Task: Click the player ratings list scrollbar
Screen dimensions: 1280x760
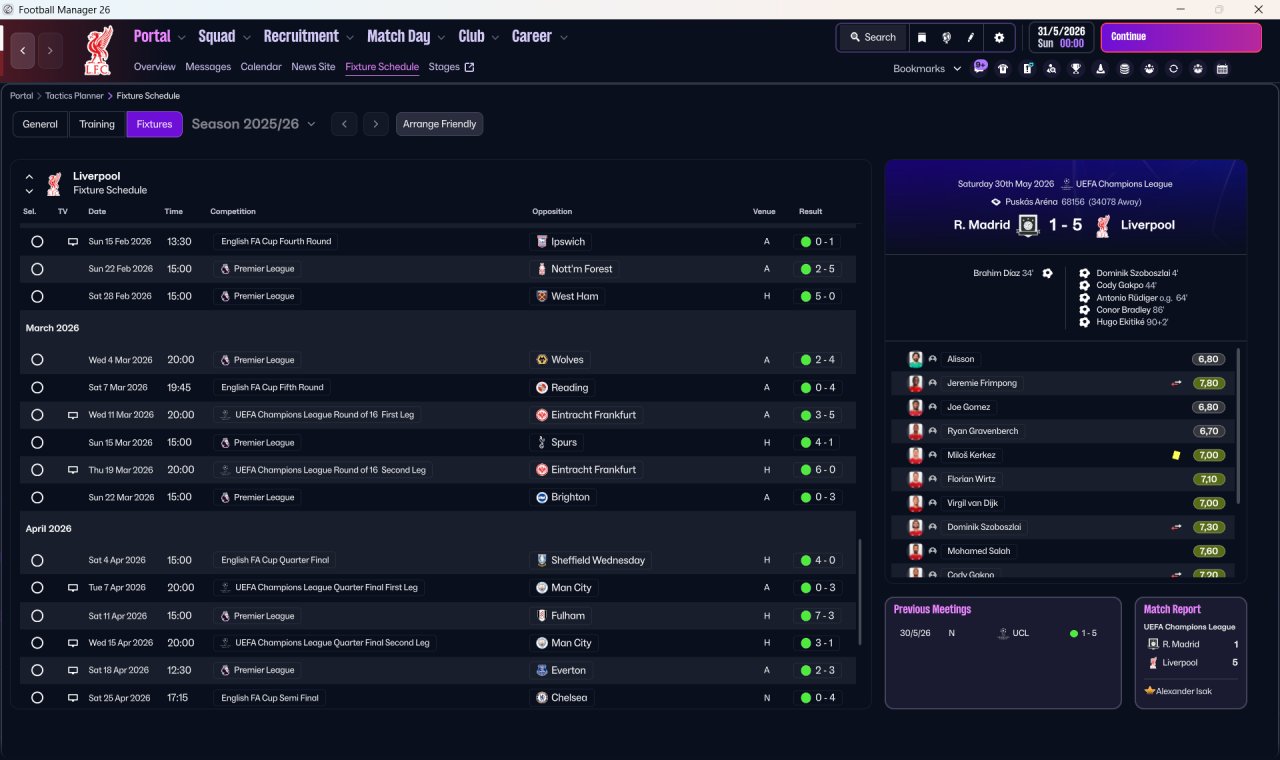Action: 1239,425
